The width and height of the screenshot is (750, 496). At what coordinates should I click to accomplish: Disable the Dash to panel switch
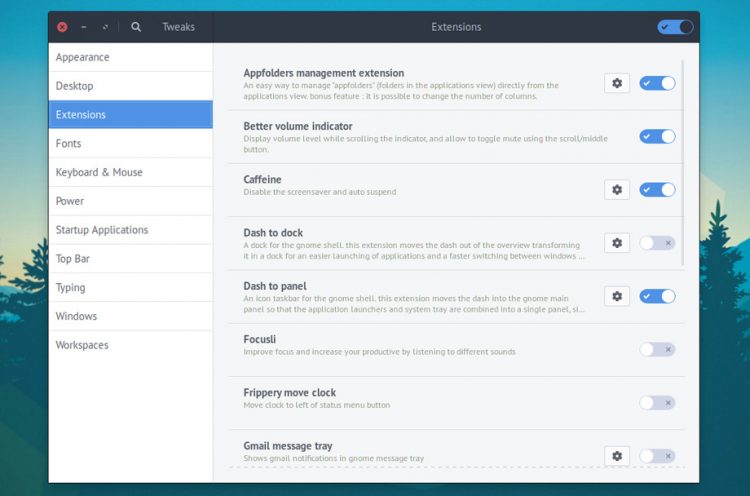657,296
